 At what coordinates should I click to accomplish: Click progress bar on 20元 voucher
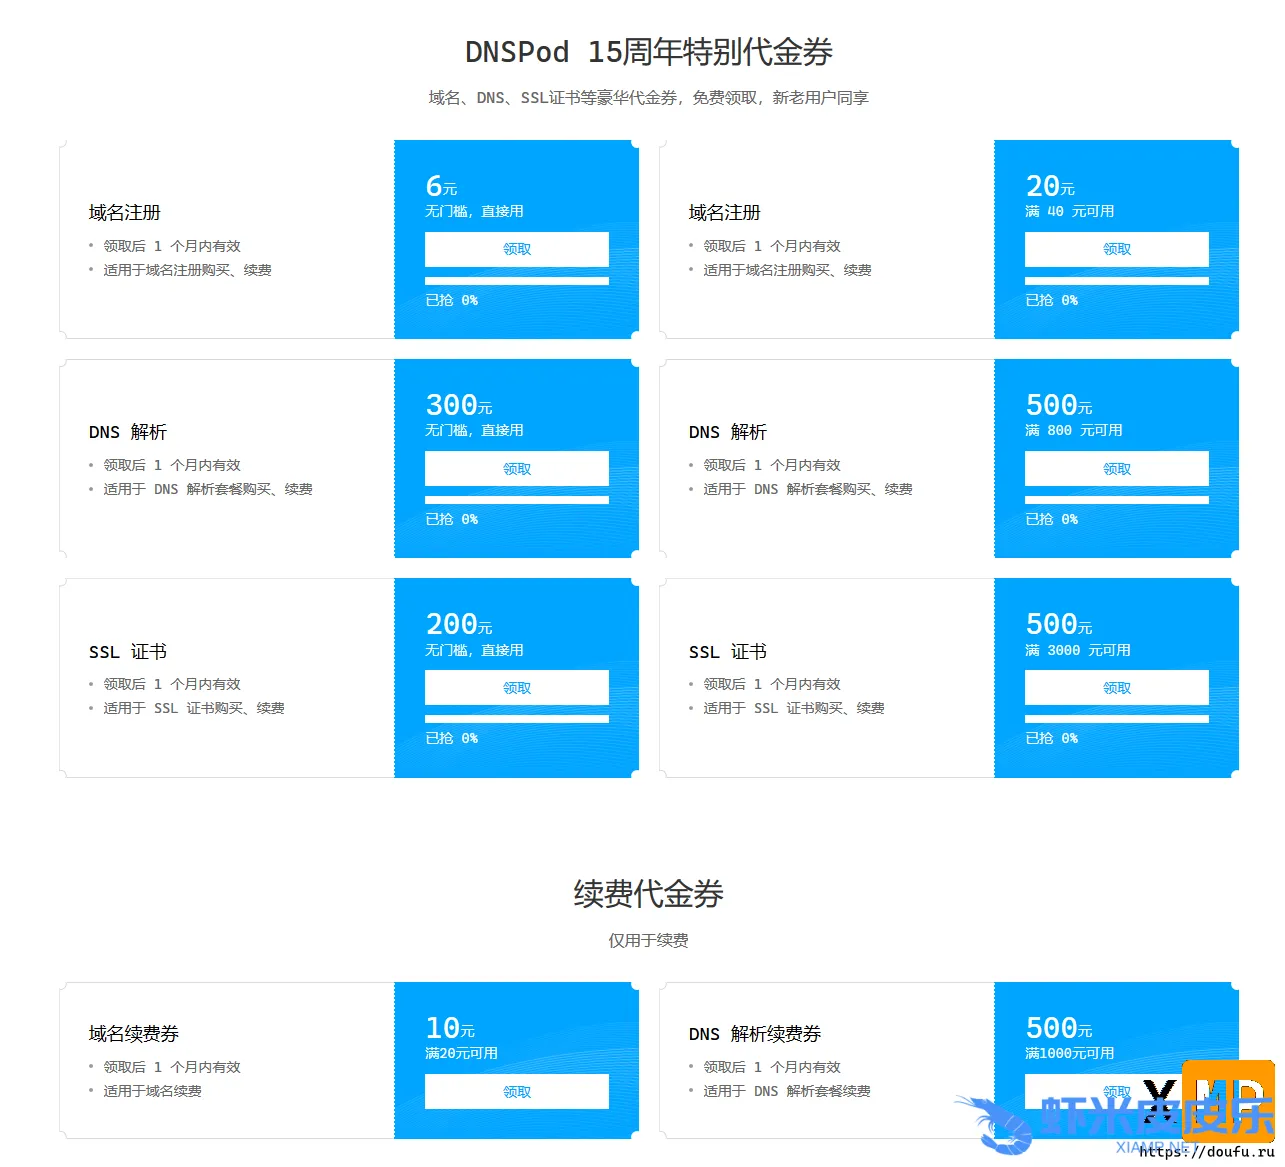(x=1117, y=281)
